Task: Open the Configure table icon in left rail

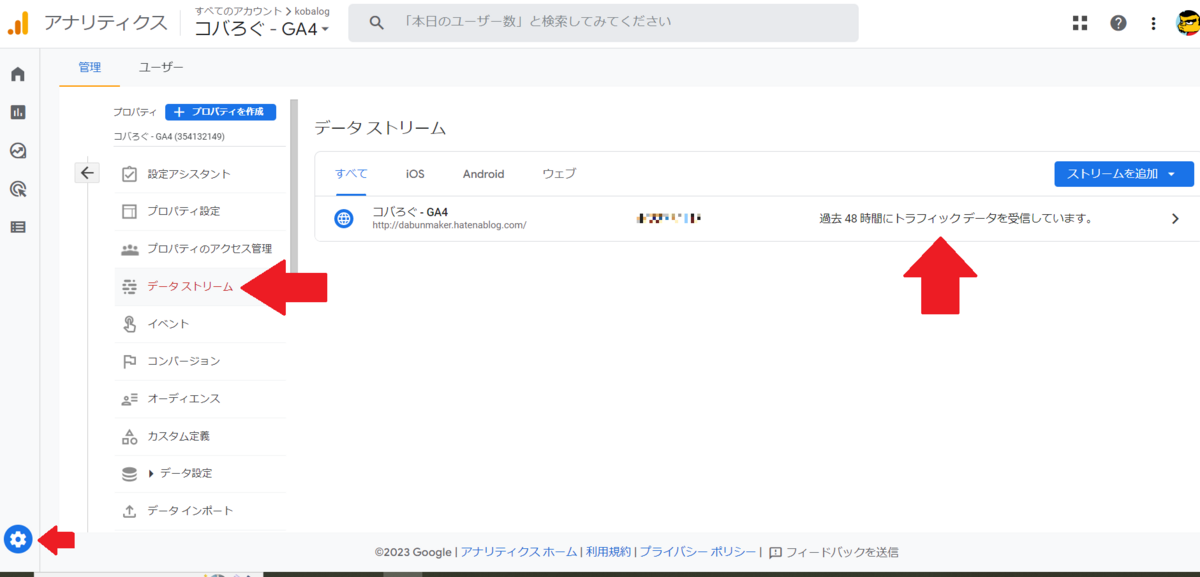Action: 18,226
